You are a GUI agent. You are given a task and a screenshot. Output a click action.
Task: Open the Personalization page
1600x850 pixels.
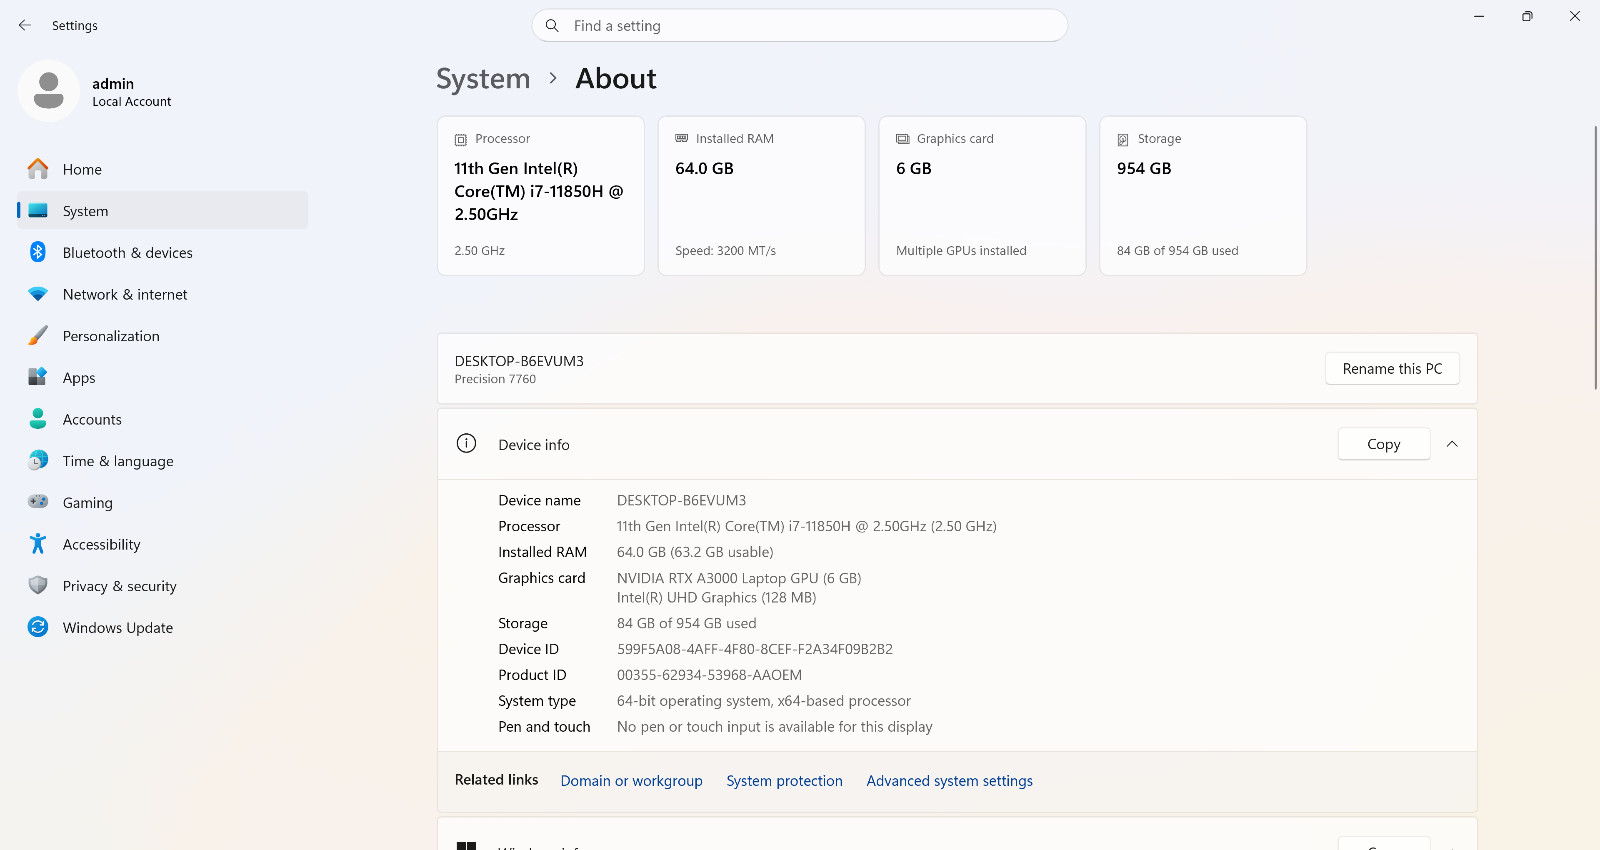click(163, 336)
